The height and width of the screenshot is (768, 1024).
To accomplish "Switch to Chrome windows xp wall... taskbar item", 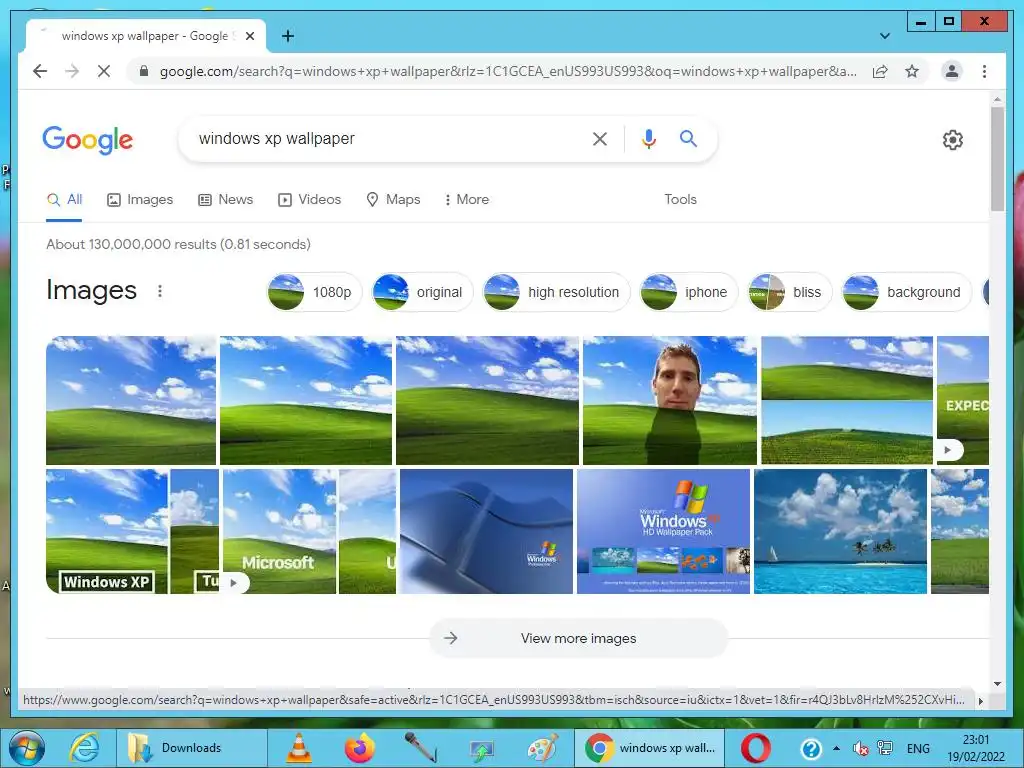I will 650,748.
